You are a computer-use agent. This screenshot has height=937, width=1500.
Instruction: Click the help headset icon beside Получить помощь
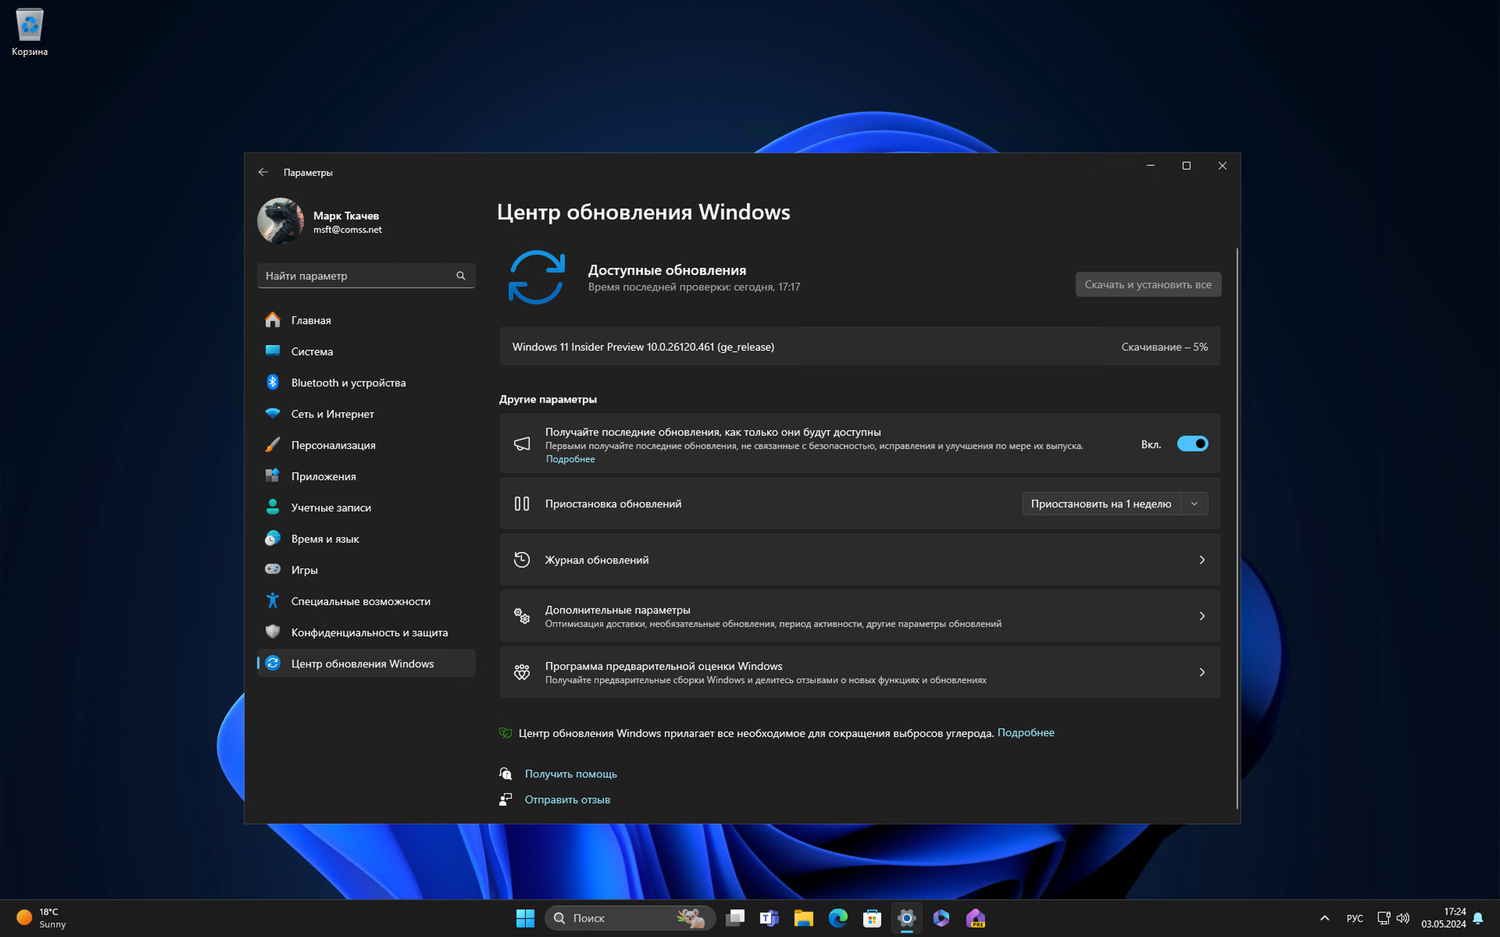[505, 774]
